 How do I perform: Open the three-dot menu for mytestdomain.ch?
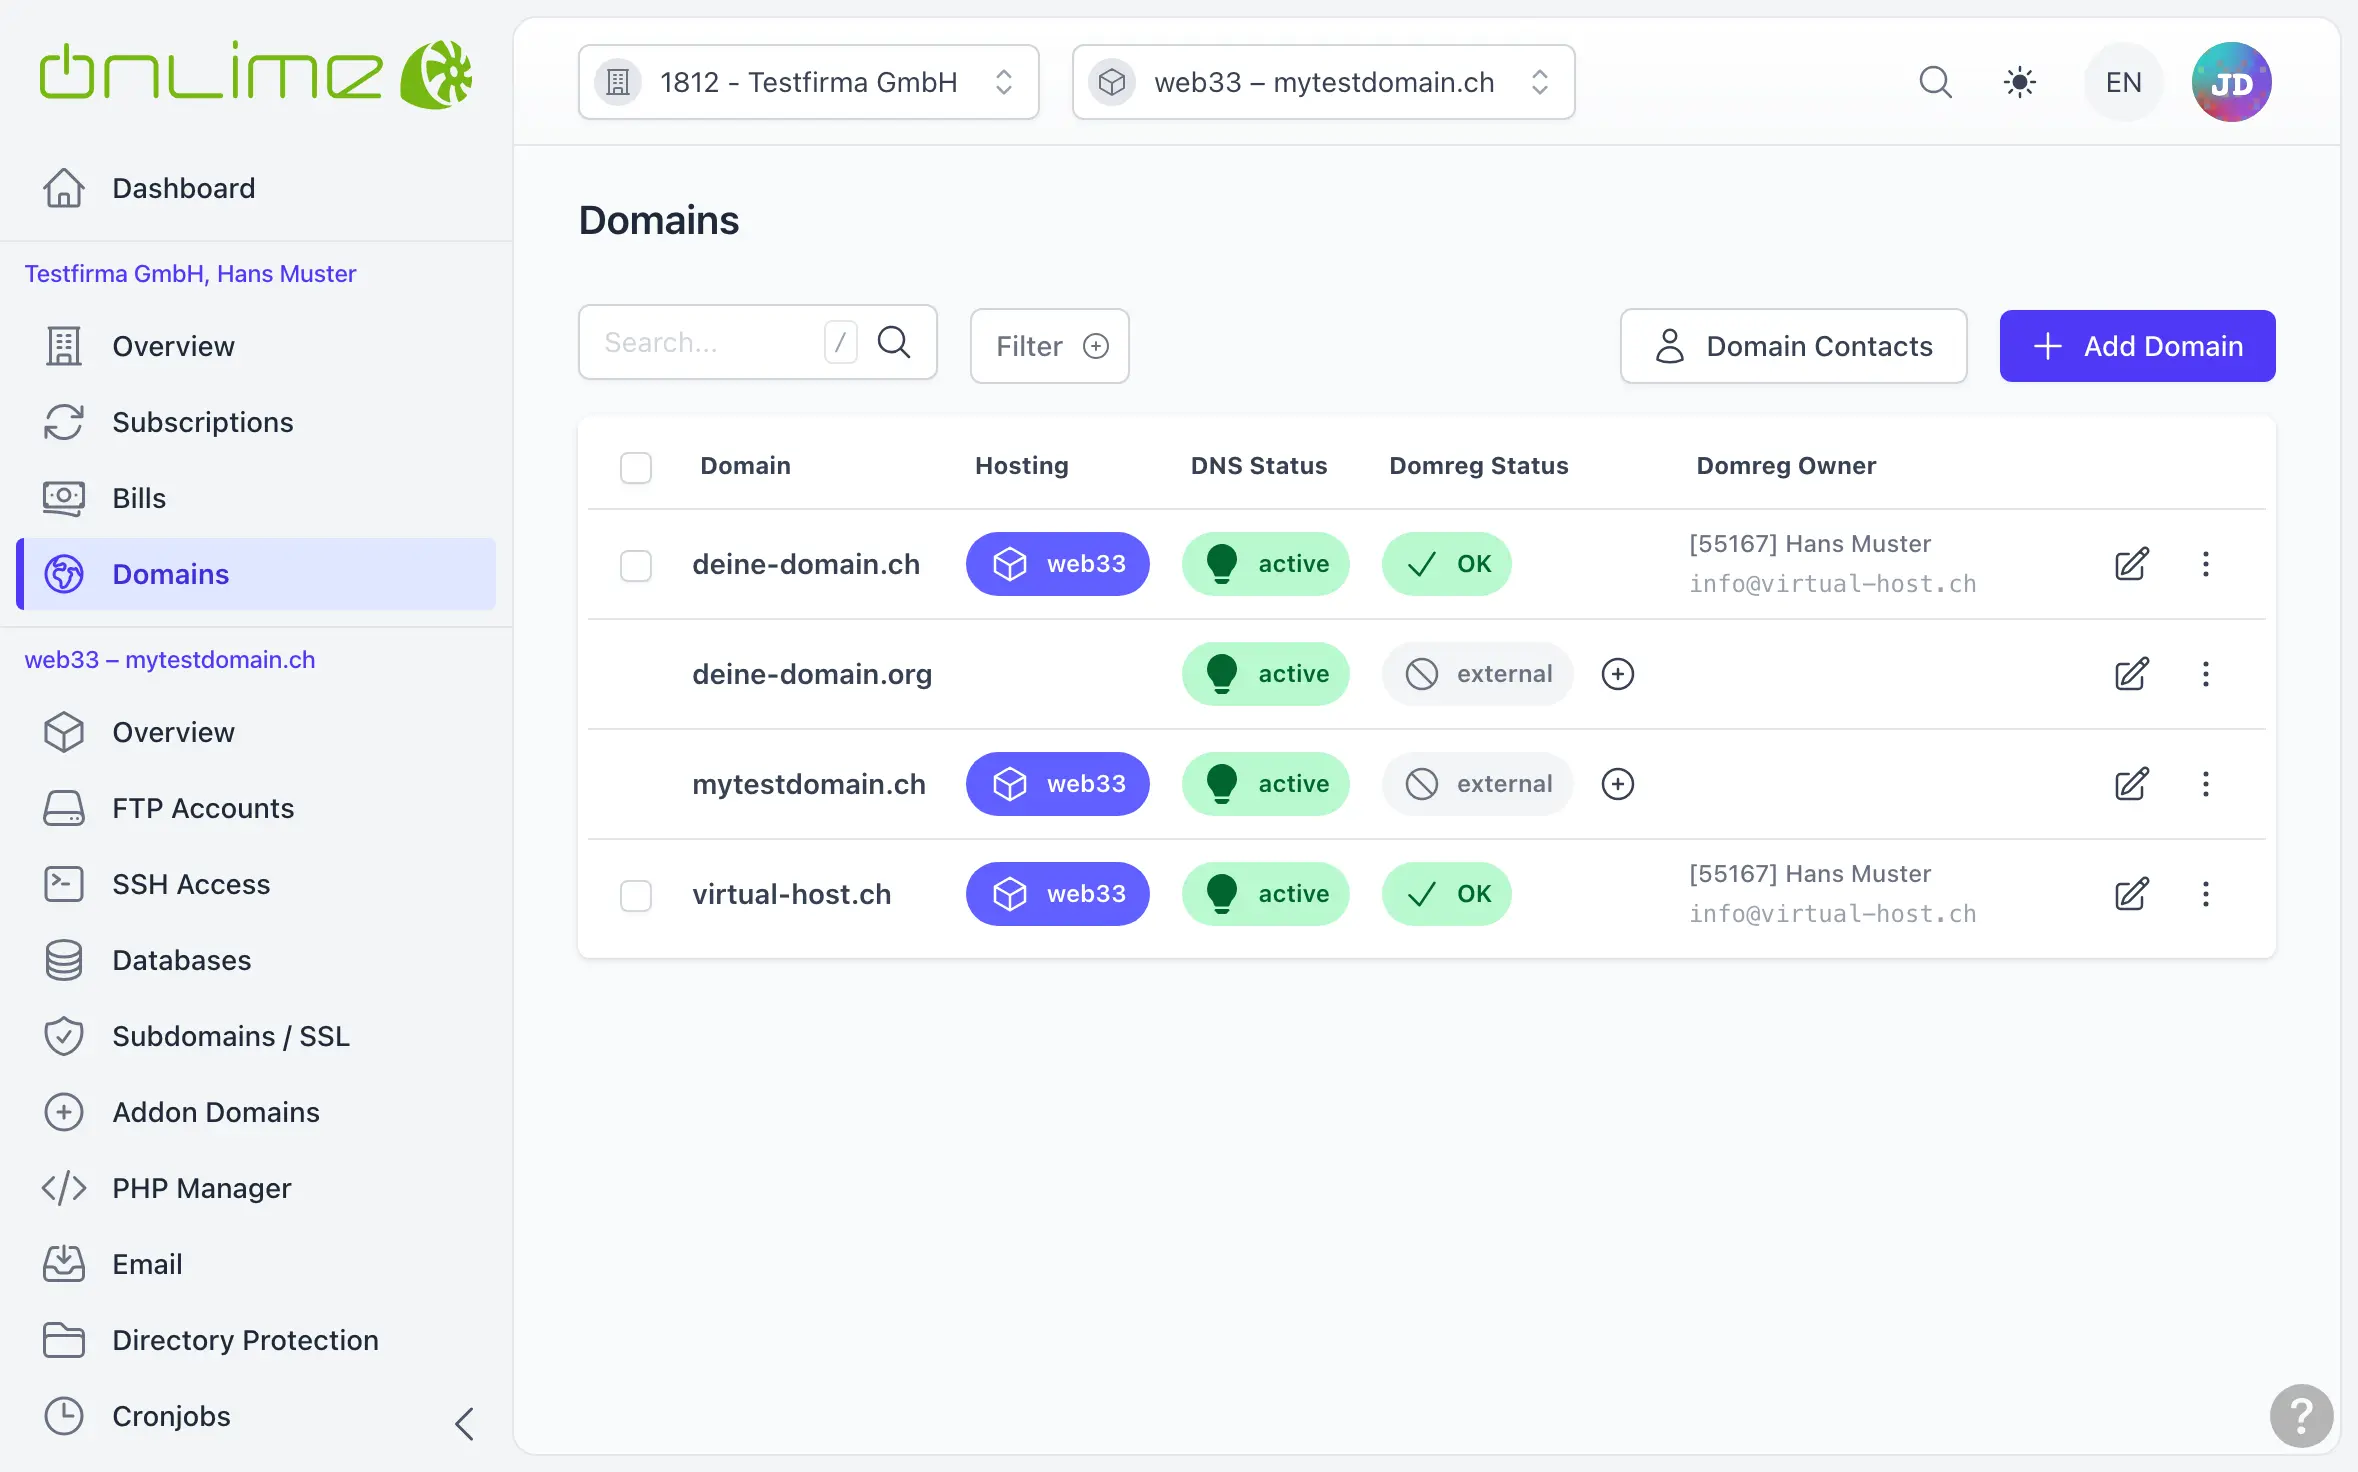click(2205, 784)
